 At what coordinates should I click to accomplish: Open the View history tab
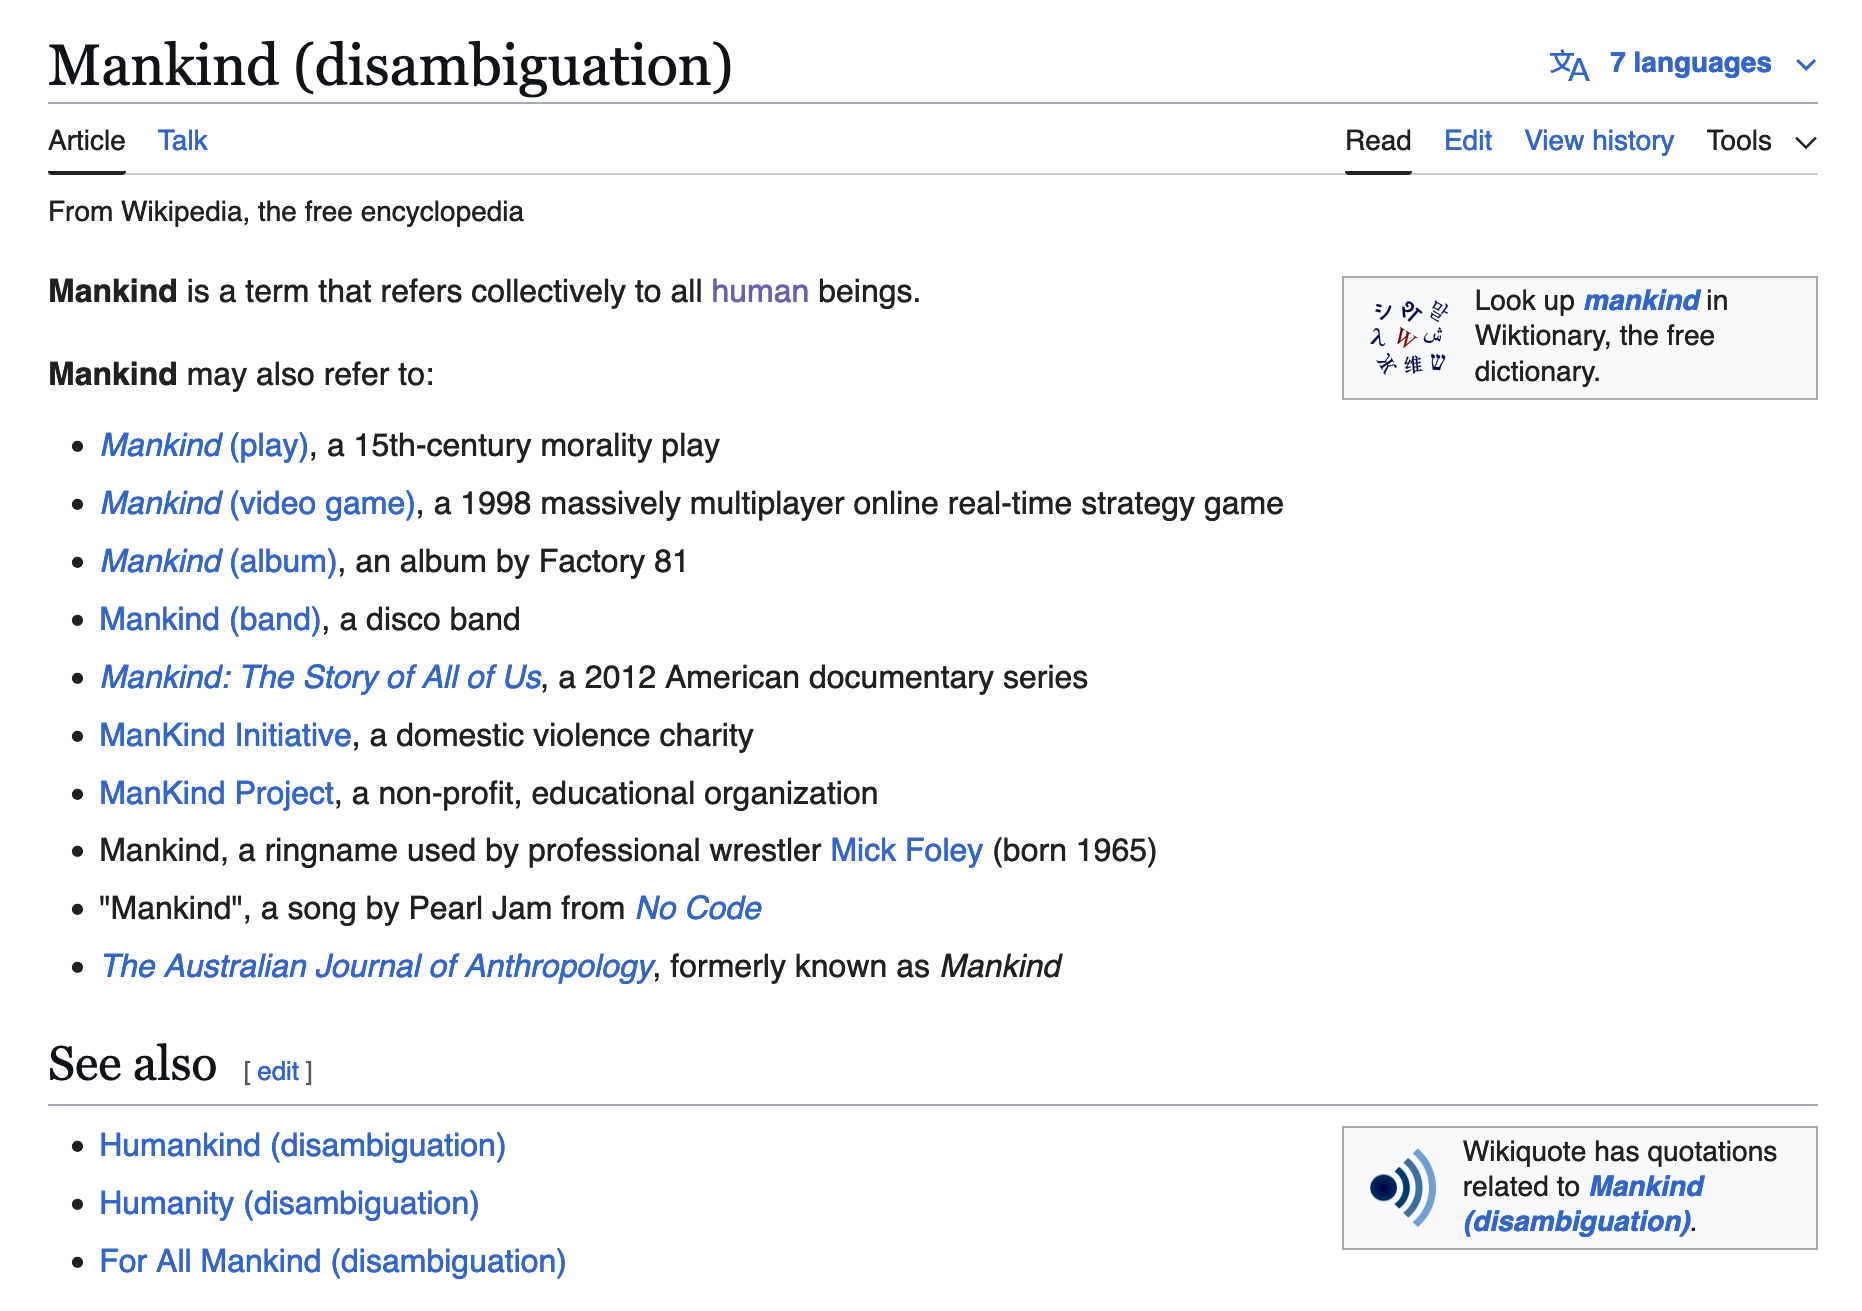[1599, 141]
